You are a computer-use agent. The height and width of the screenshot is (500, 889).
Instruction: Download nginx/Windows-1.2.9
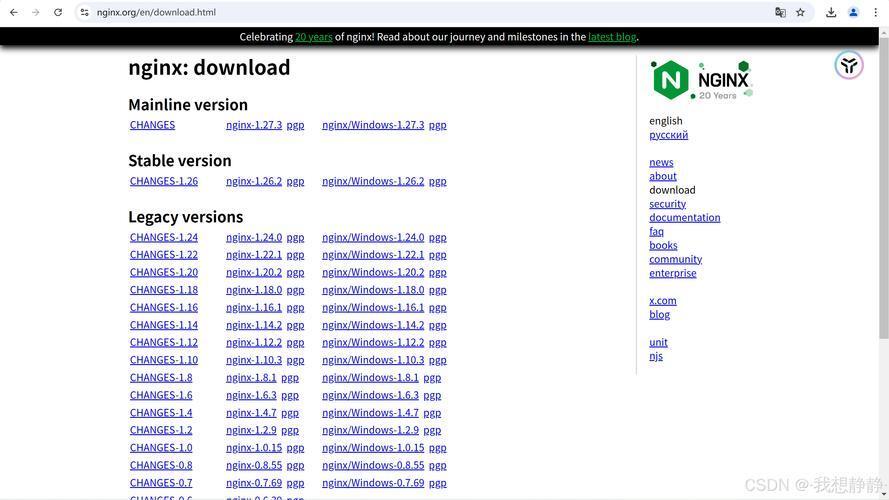click(x=370, y=430)
